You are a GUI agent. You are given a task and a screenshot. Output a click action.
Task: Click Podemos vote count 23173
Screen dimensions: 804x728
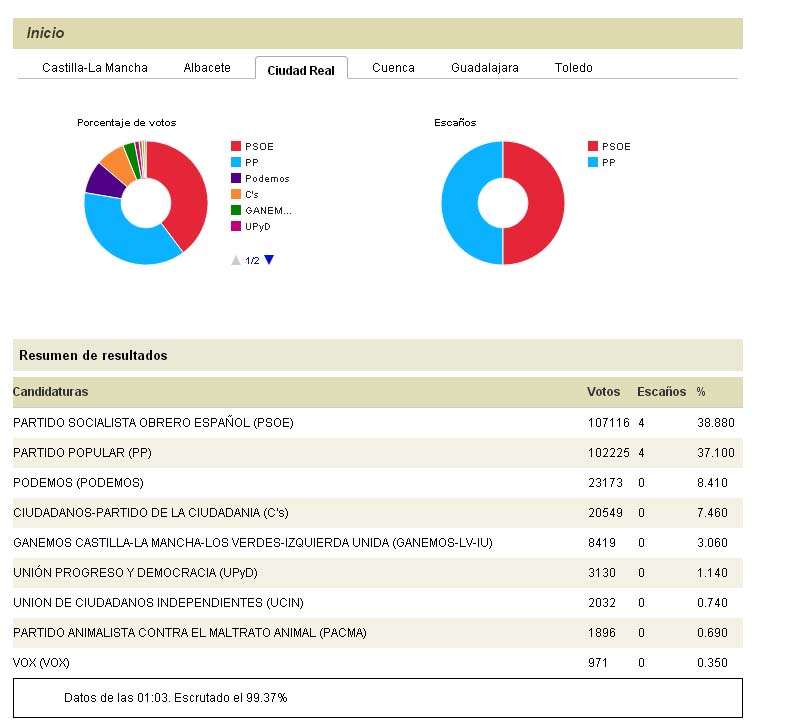tap(606, 483)
